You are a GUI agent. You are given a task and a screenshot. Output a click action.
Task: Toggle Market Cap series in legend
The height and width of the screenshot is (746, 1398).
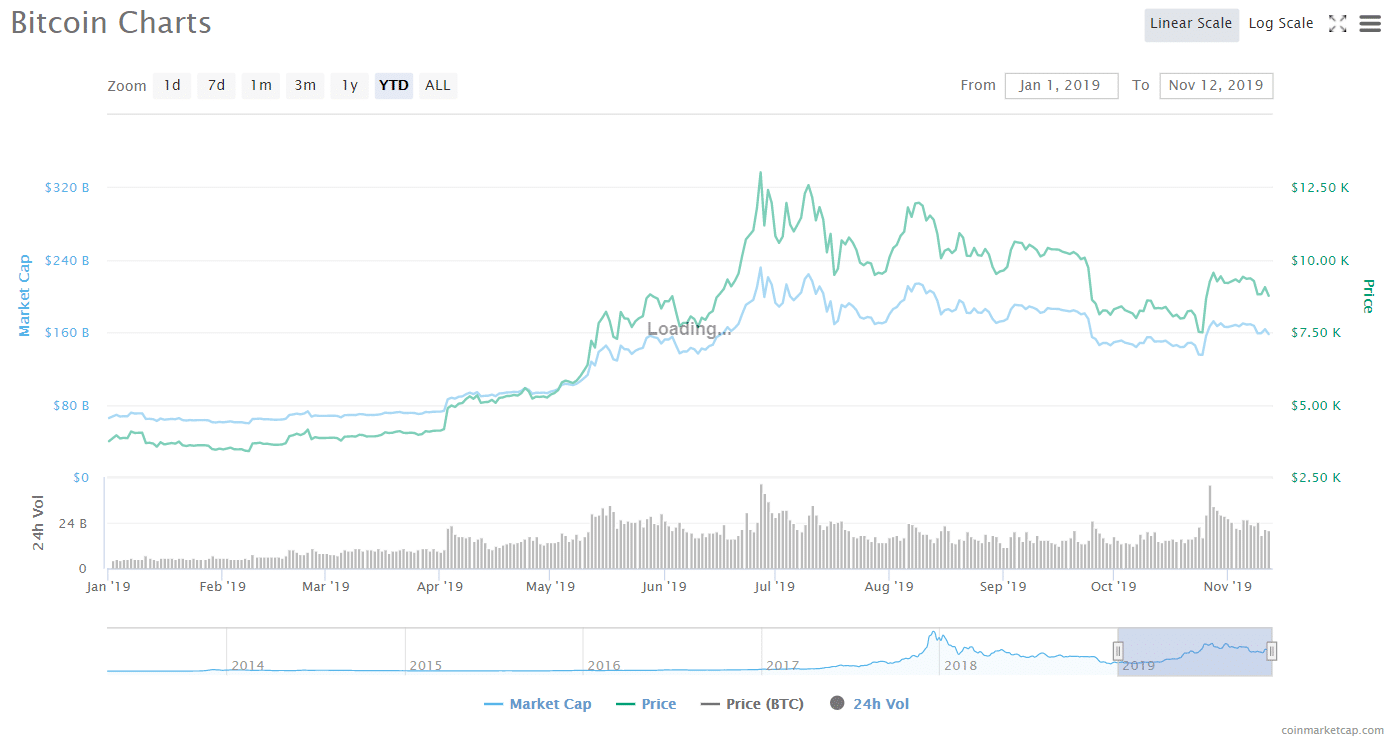click(x=537, y=704)
